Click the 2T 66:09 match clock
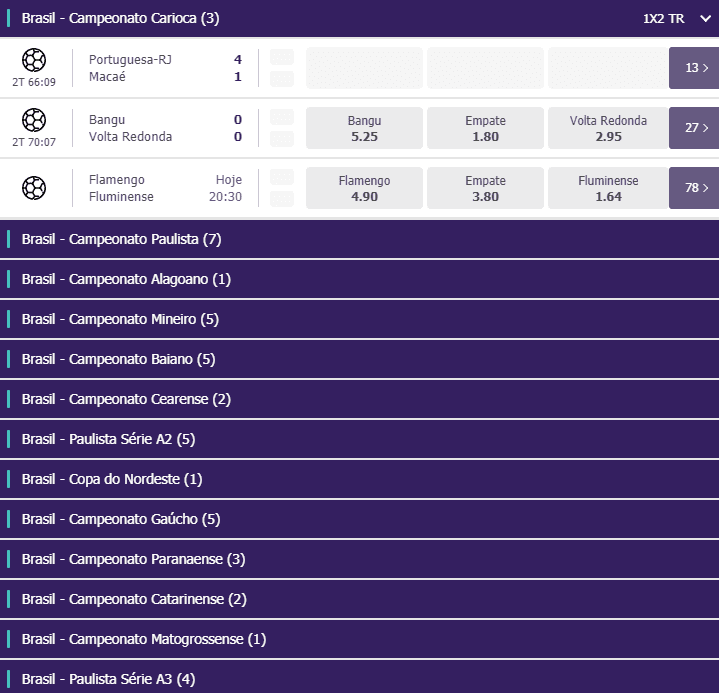 click(34, 82)
